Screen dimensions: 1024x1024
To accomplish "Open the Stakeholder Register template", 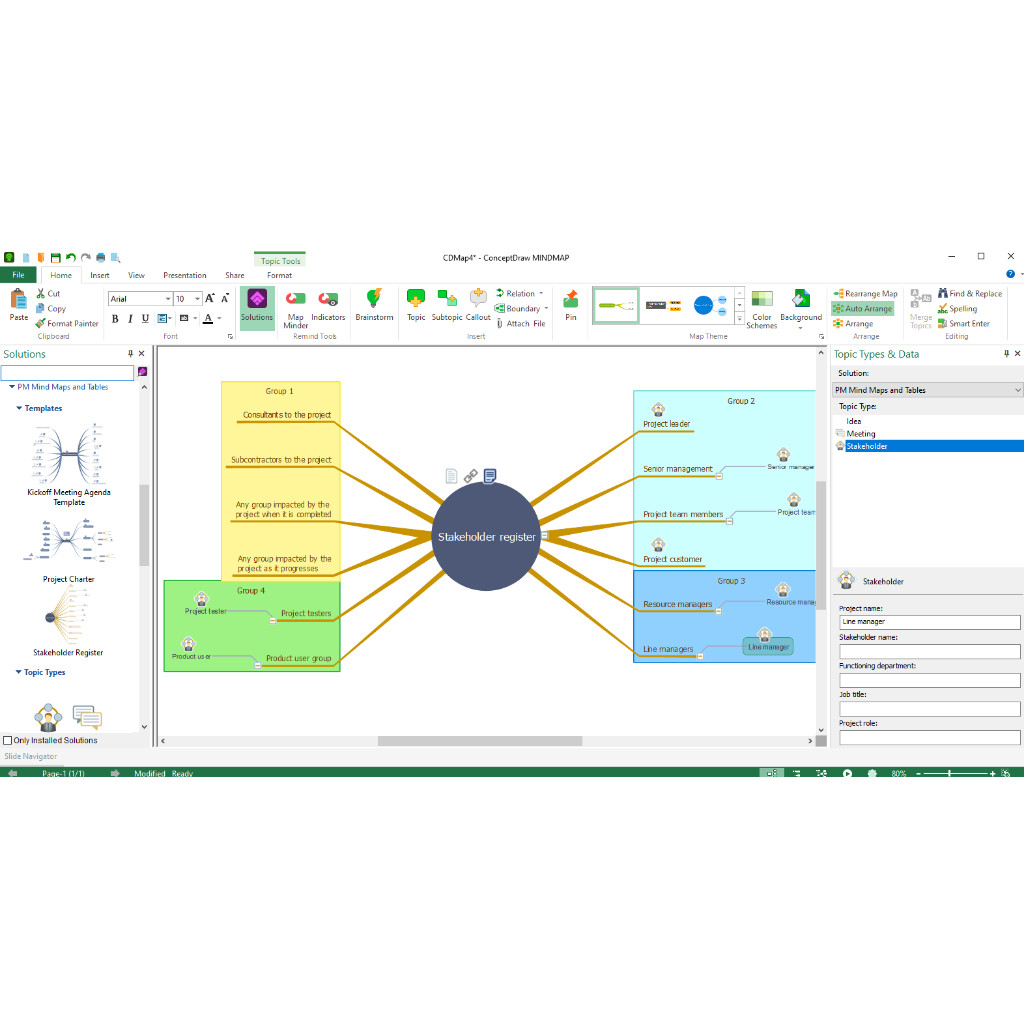I will [68, 621].
